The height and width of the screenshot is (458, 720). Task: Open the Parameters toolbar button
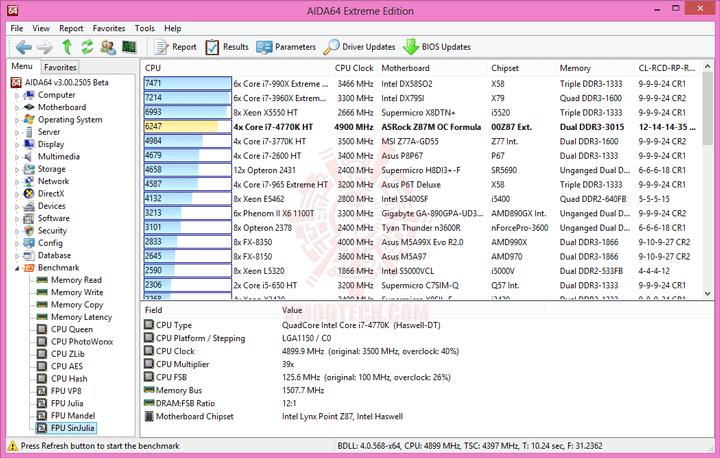(286, 47)
